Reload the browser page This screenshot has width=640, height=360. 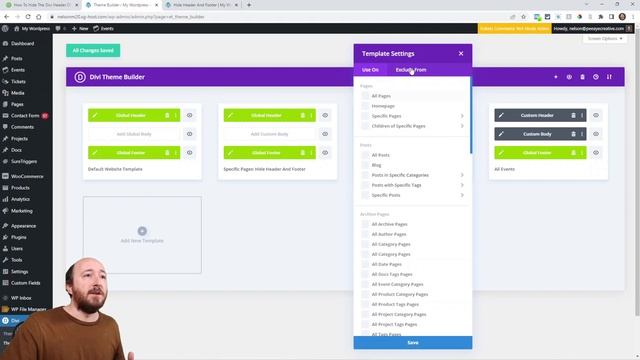[x=28, y=17]
